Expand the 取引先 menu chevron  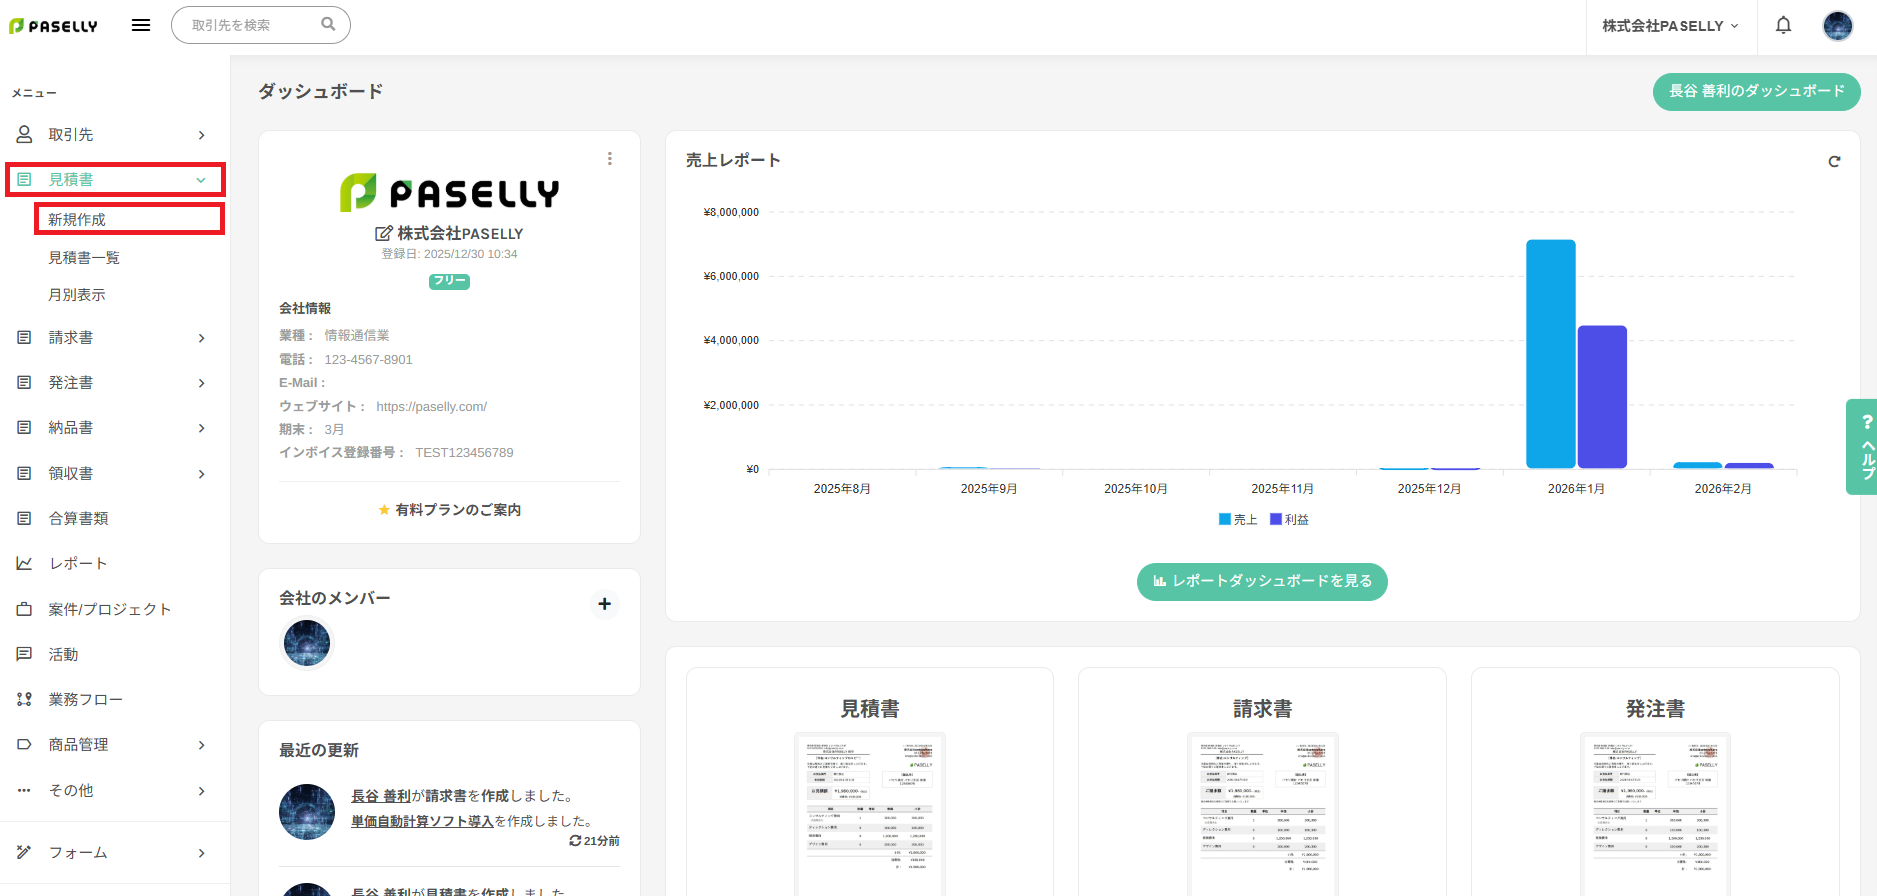coord(201,135)
